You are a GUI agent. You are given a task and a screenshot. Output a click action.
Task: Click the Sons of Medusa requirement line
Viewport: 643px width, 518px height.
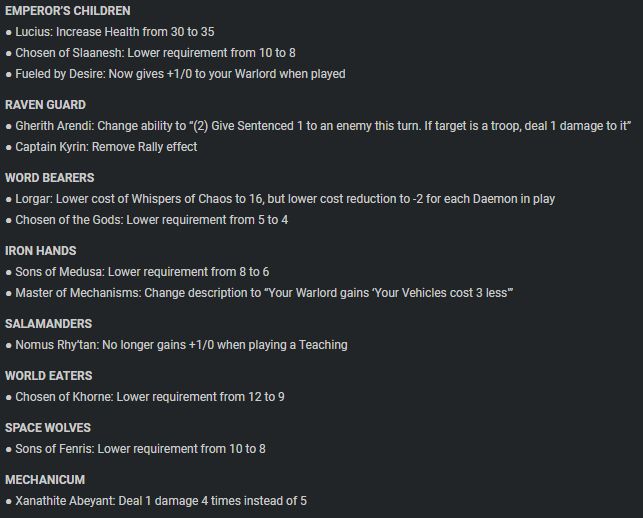[x=141, y=272]
